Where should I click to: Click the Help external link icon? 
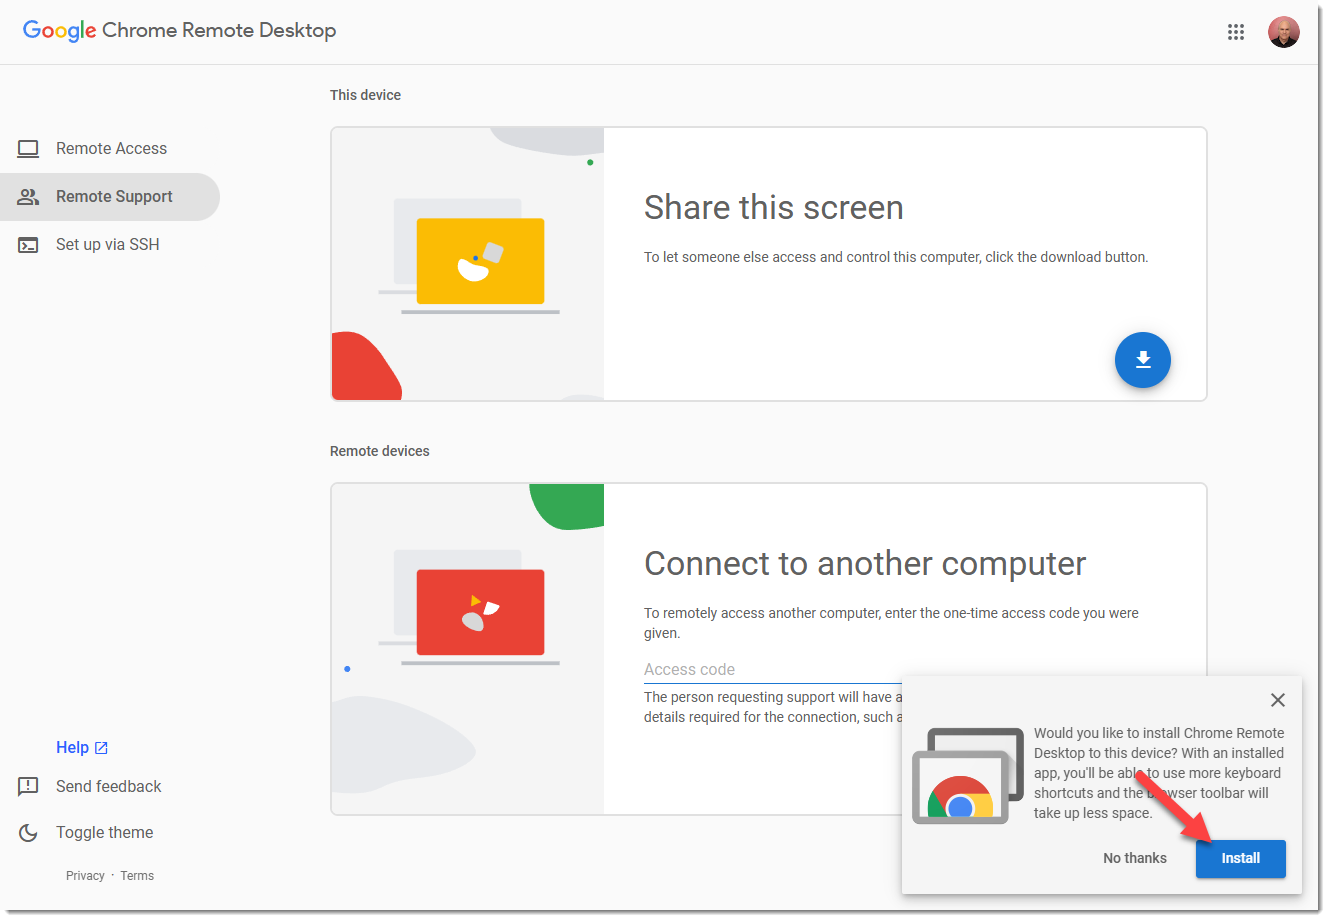pos(101,748)
